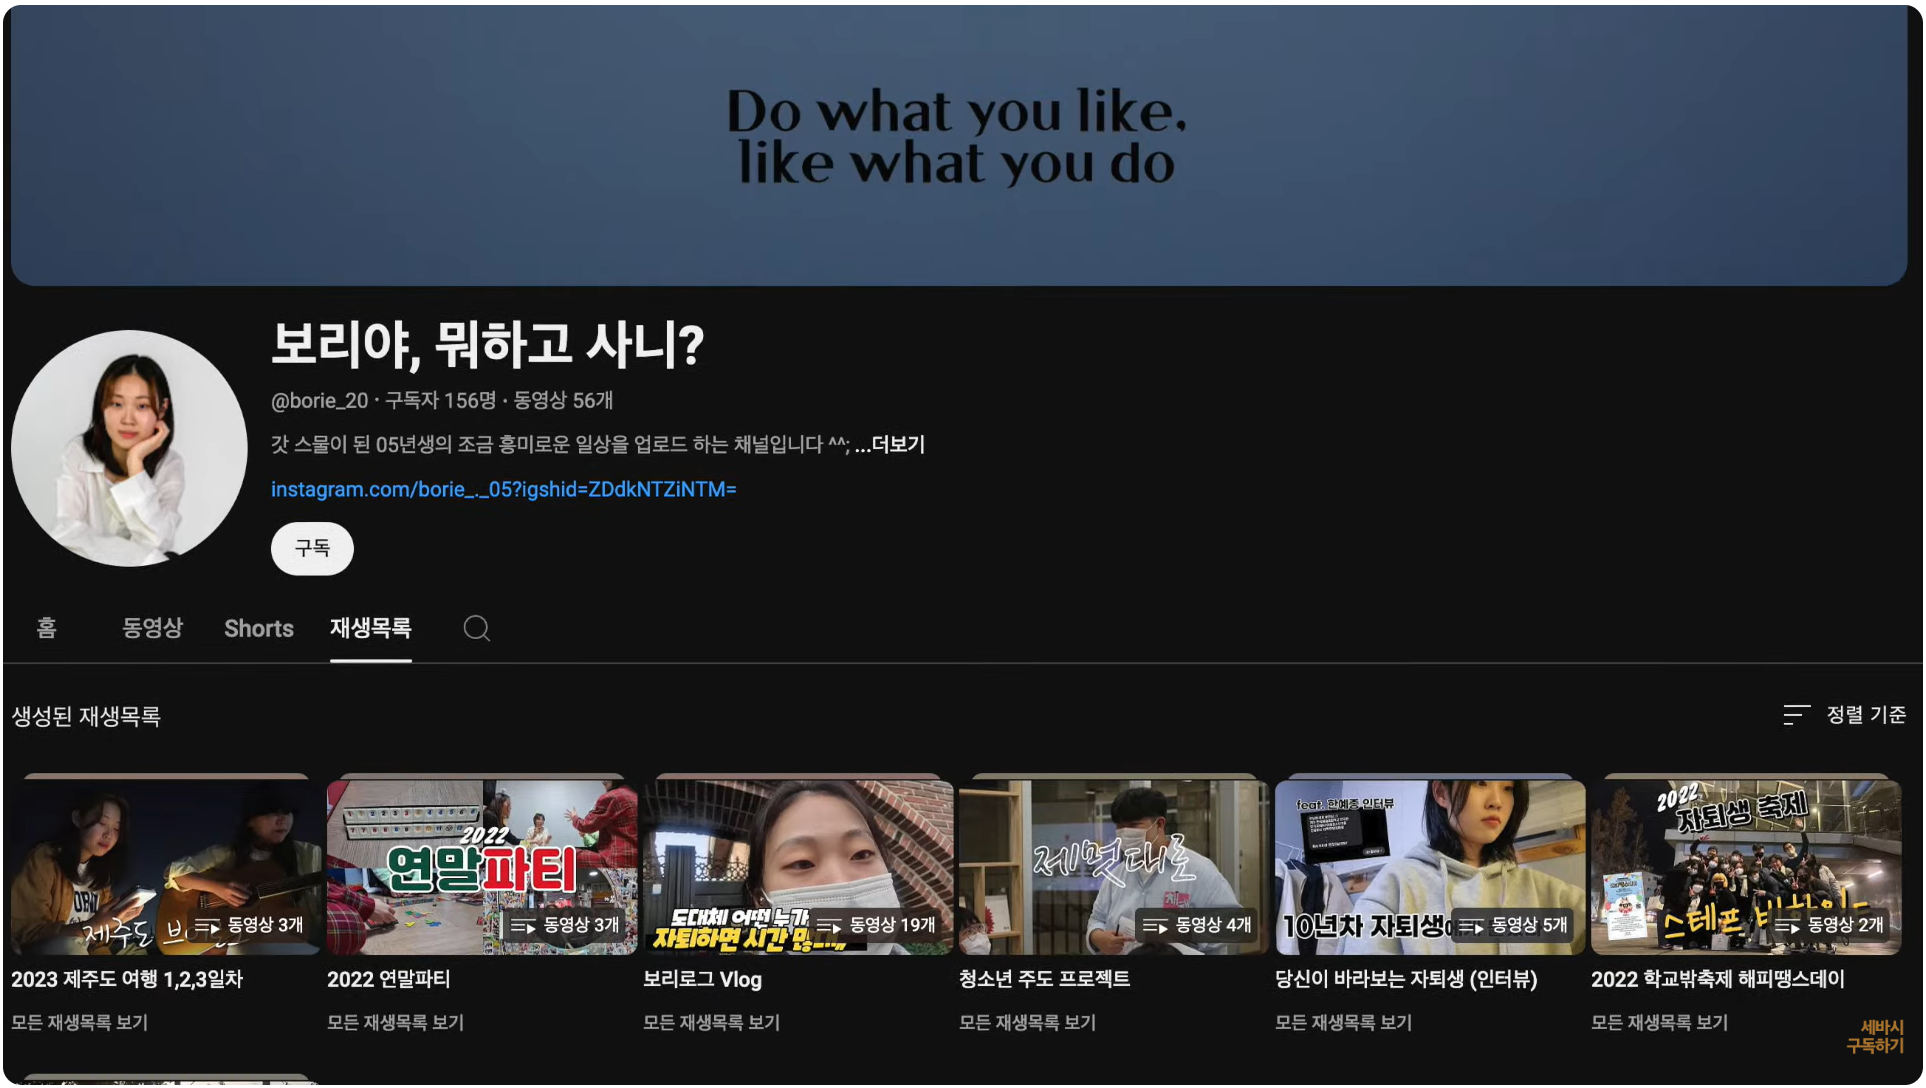Open the Instagram borie link
1926x1088 pixels.
tap(503, 489)
